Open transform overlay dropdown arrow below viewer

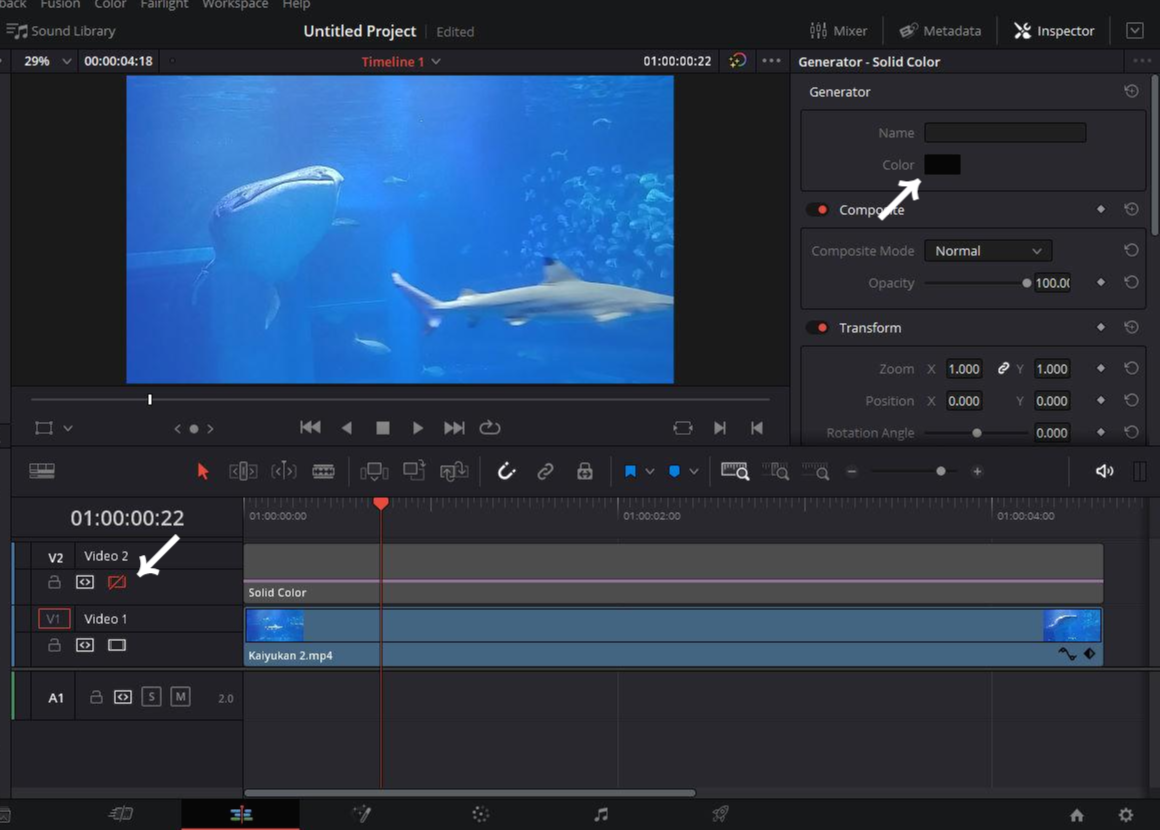[x=68, y=428]
